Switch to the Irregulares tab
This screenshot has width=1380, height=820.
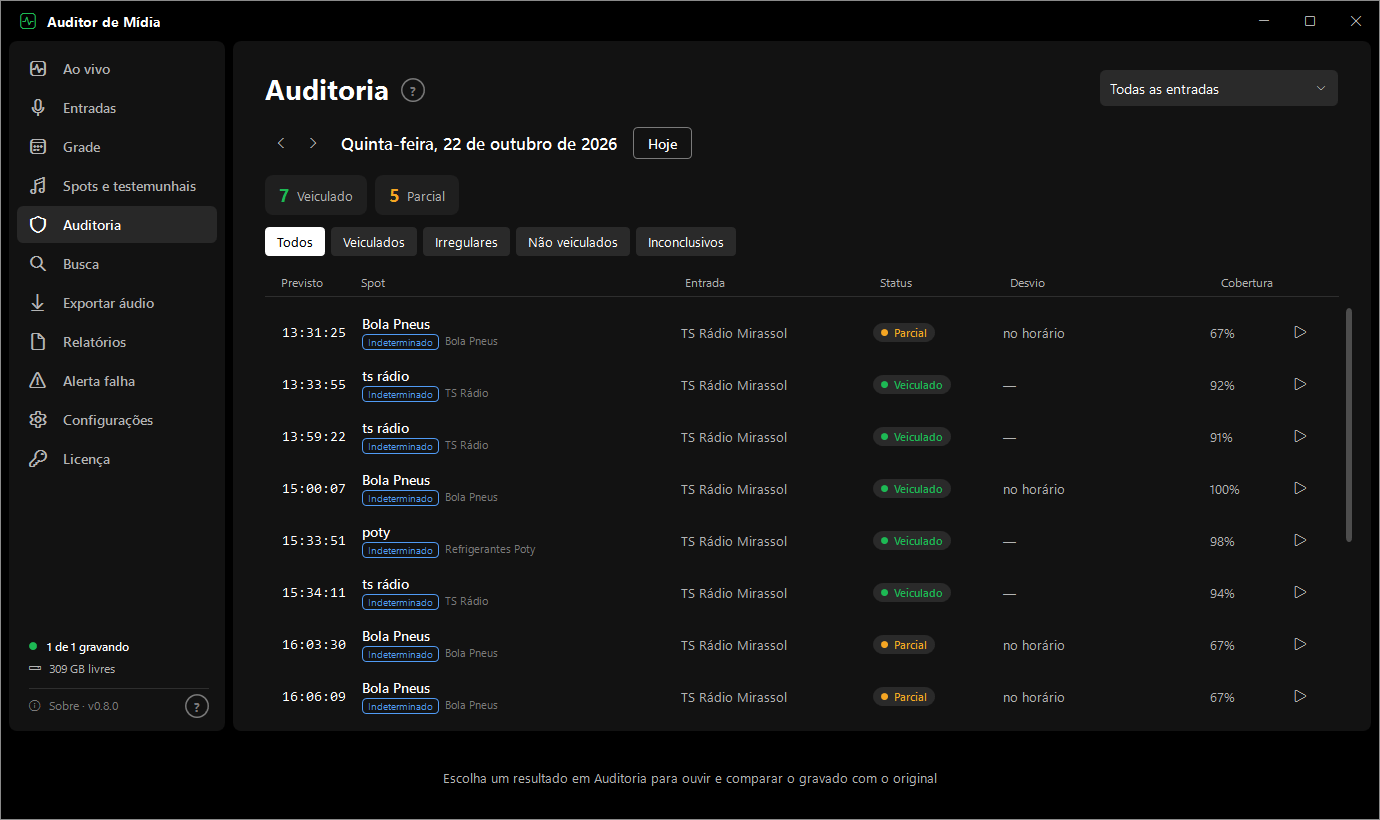click(466, 242)
